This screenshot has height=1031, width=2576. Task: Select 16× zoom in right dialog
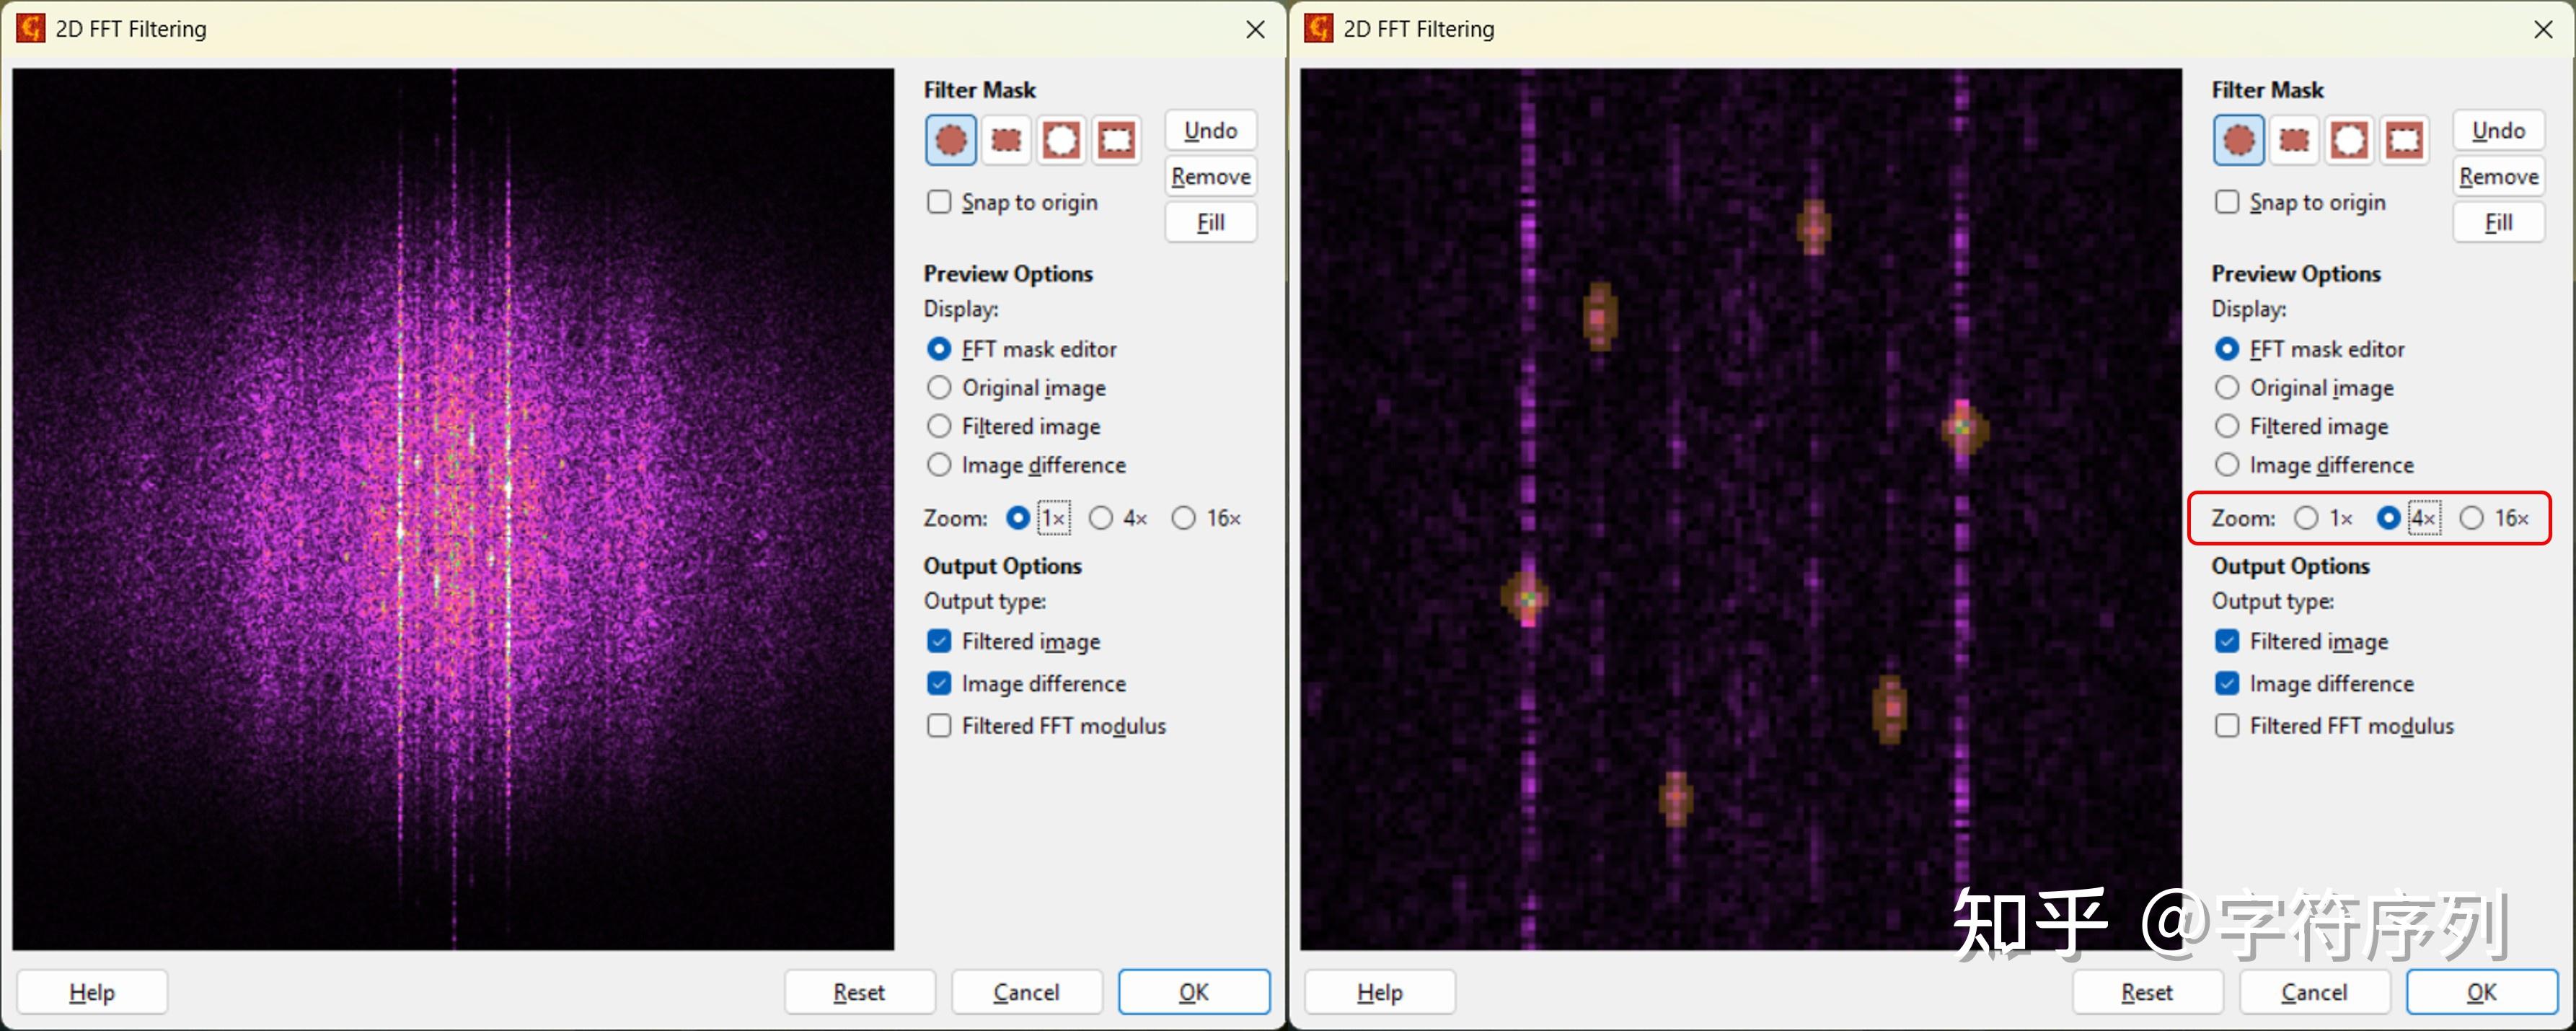pos(2472,518)
